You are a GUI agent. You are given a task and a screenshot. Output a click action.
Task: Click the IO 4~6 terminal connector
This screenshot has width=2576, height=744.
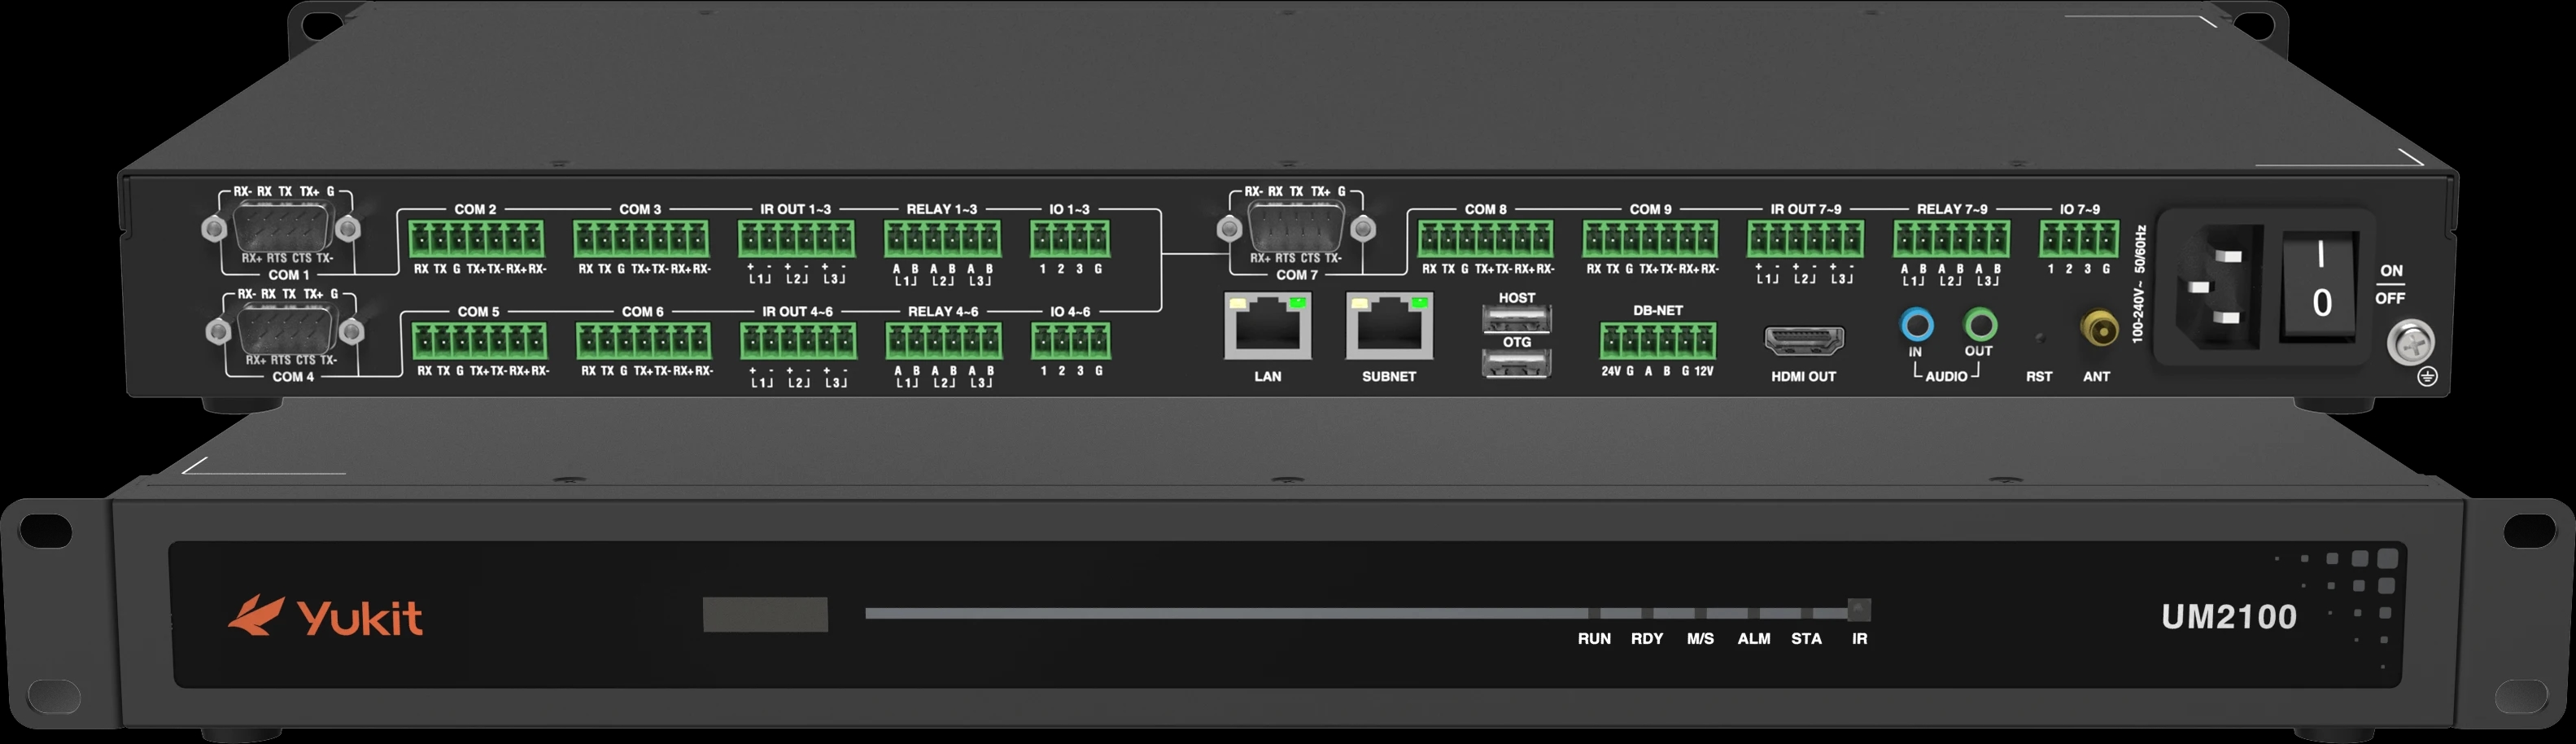(1071, 341)
